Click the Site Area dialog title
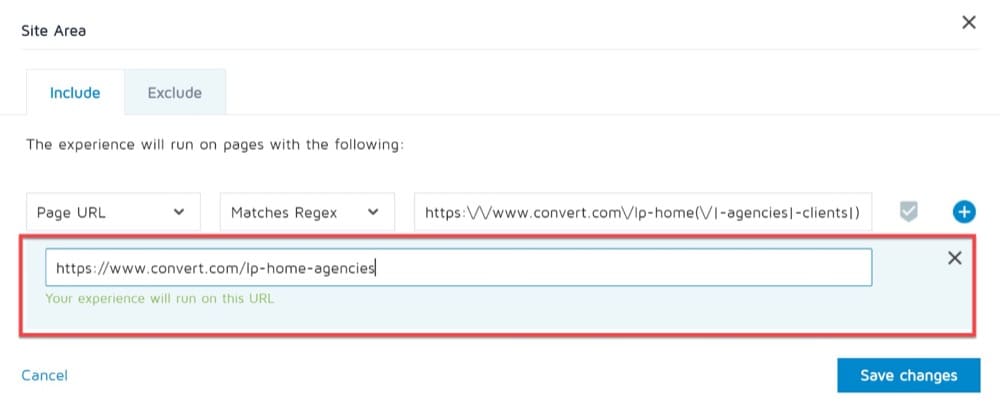1000x420 pixels. pos(54,31)
